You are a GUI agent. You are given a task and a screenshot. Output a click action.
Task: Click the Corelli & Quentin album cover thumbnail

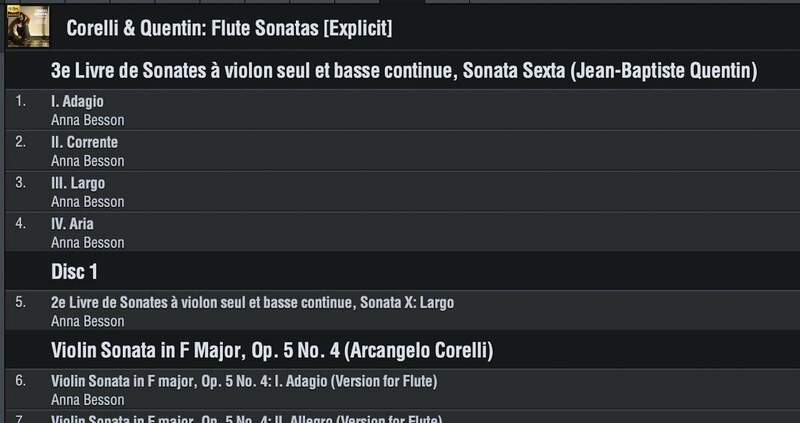click(28, 27)
